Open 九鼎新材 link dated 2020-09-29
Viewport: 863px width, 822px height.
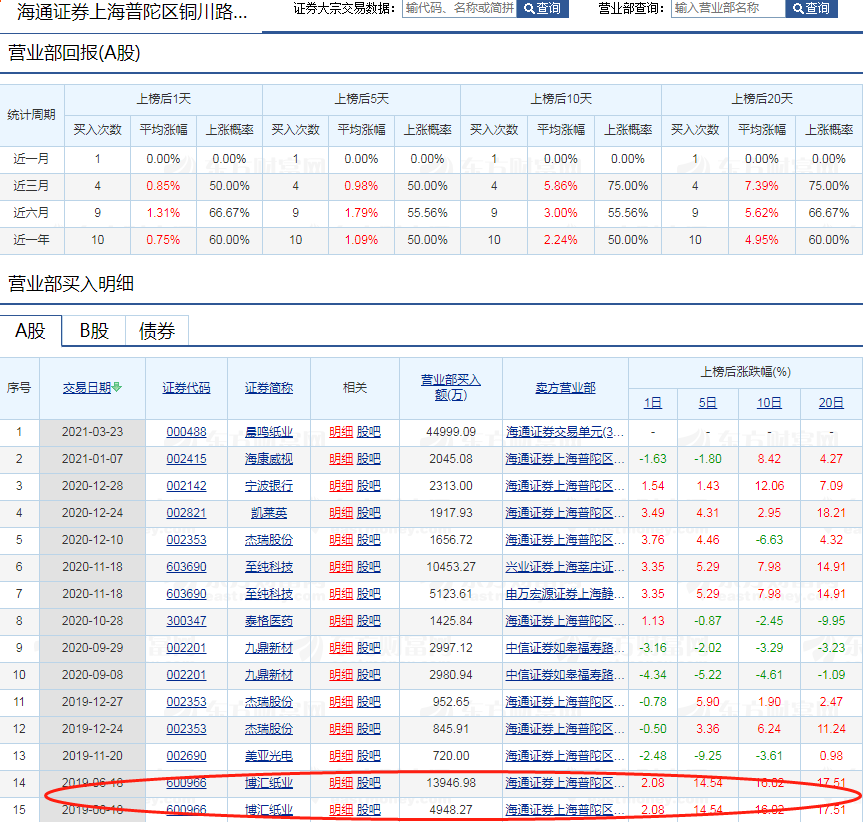pos(269,648)
